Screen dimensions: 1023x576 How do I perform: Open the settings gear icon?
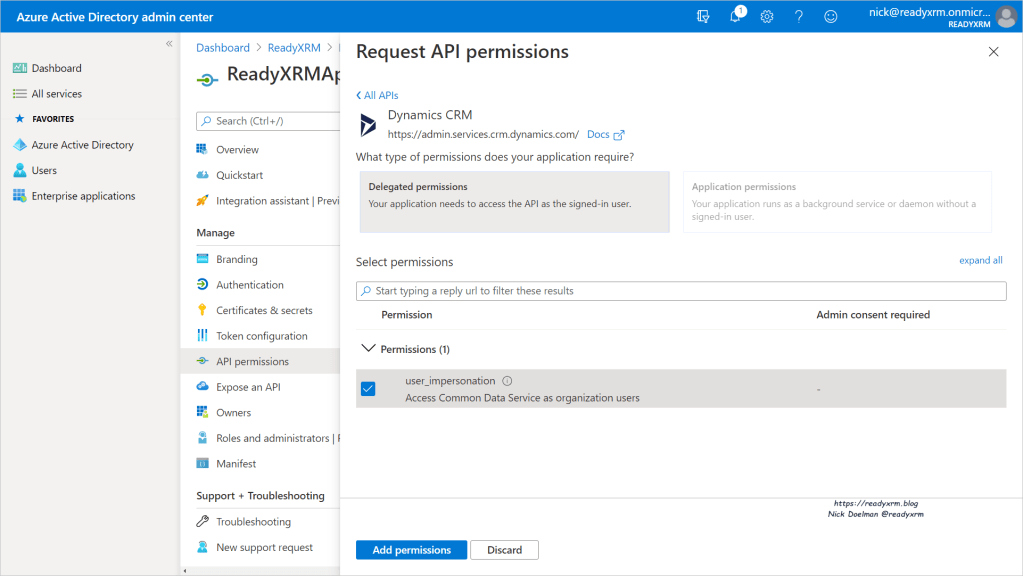point(767,17)
